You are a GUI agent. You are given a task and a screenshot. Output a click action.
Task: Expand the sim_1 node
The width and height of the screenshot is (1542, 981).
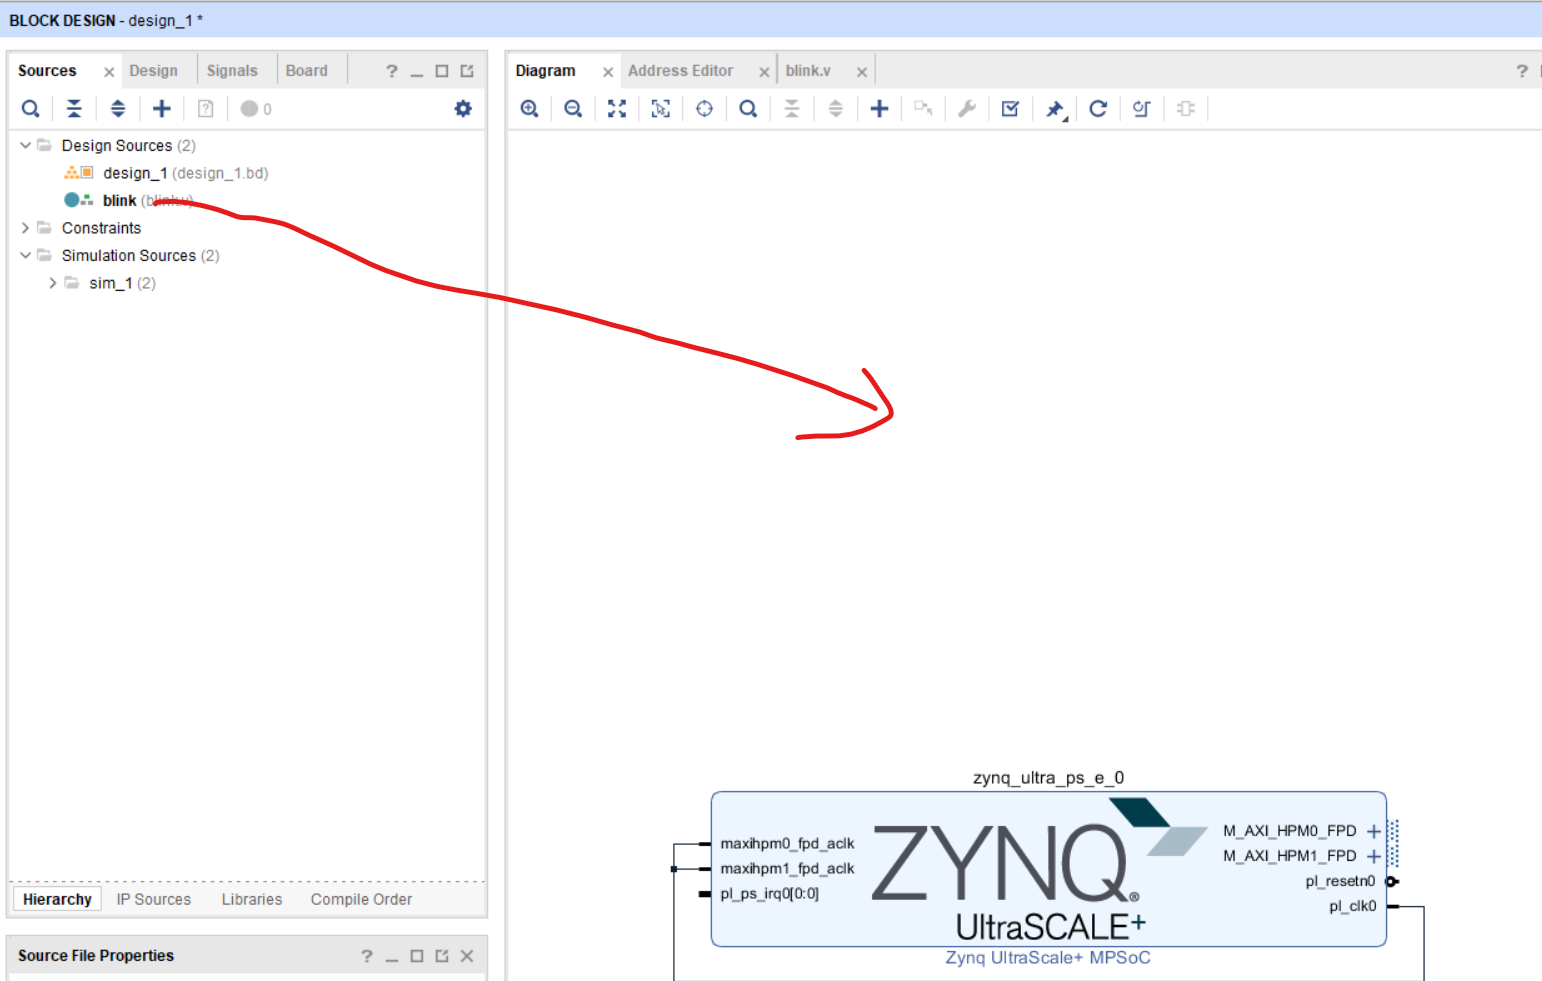(x=53, y=283)
